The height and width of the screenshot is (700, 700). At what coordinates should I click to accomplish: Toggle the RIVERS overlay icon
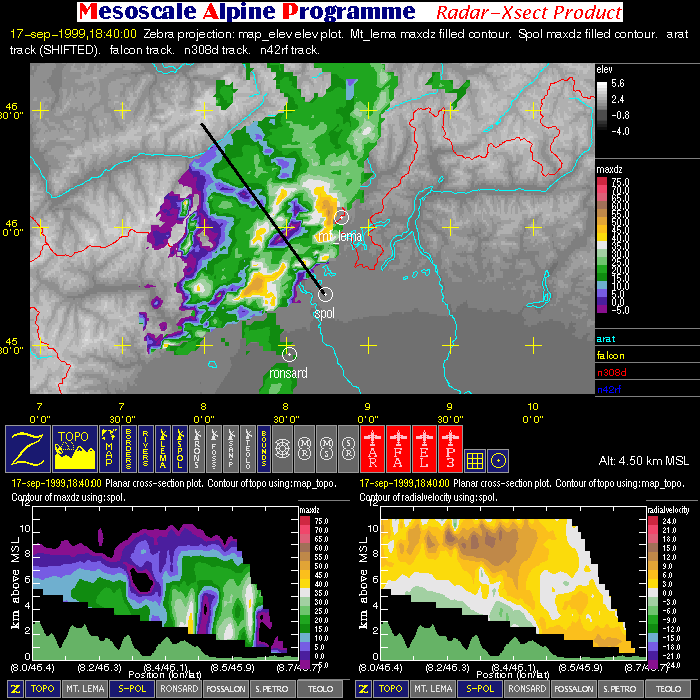pyautogui.click(x=146, y=449)
